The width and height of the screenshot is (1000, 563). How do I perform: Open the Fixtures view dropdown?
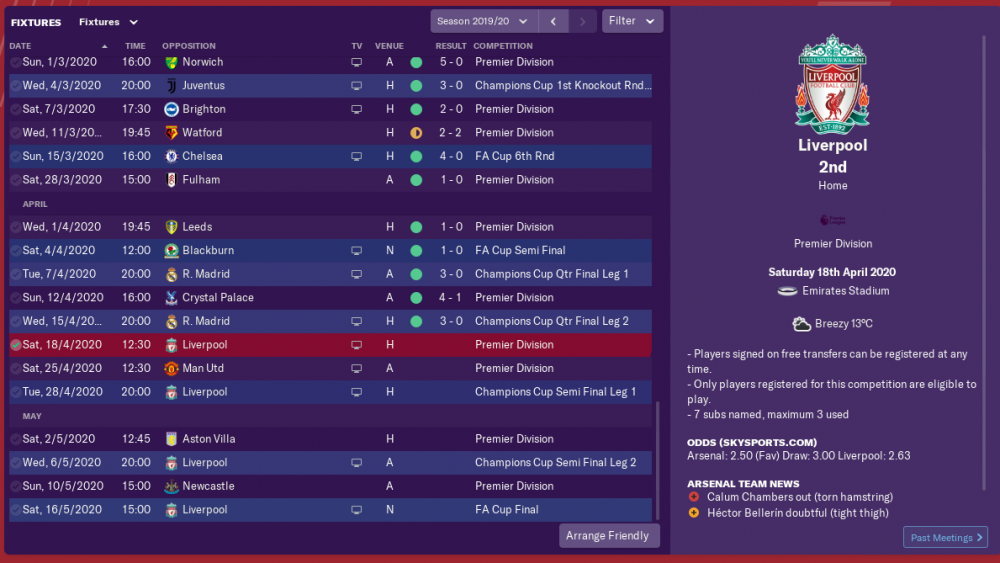coord(108,22)
